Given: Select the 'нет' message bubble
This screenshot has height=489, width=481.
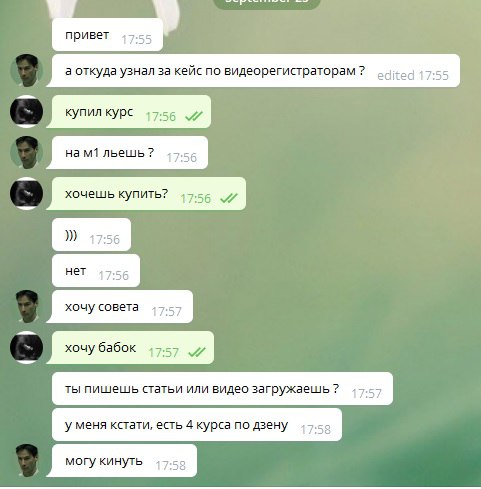Looking at the screenshot, I should 96,271.
